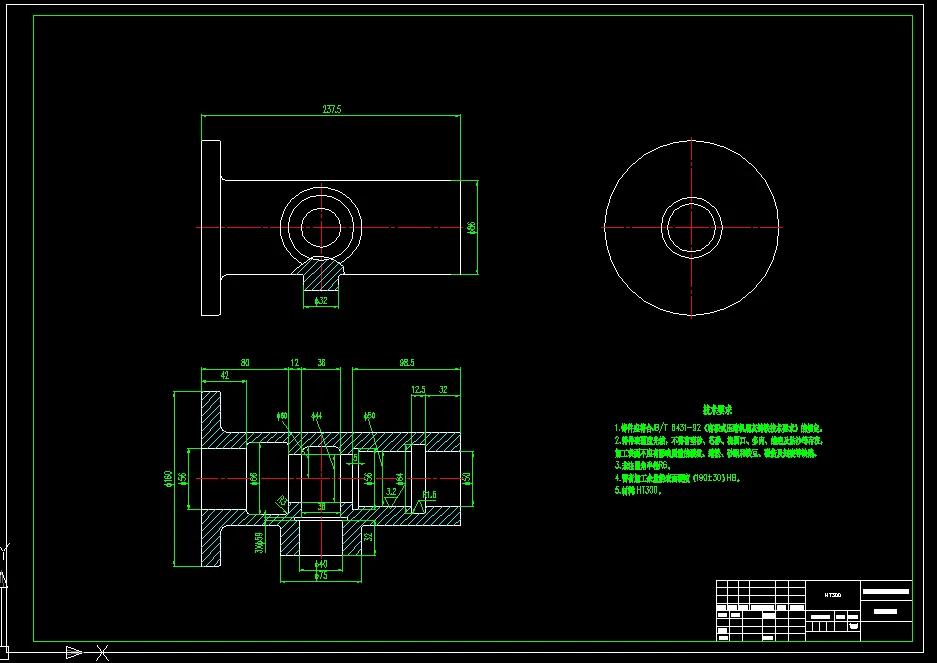Viewport: 937px width, 663px height.
Task: Select the 98.5 dimension text
Action: (x=406, y=362)
